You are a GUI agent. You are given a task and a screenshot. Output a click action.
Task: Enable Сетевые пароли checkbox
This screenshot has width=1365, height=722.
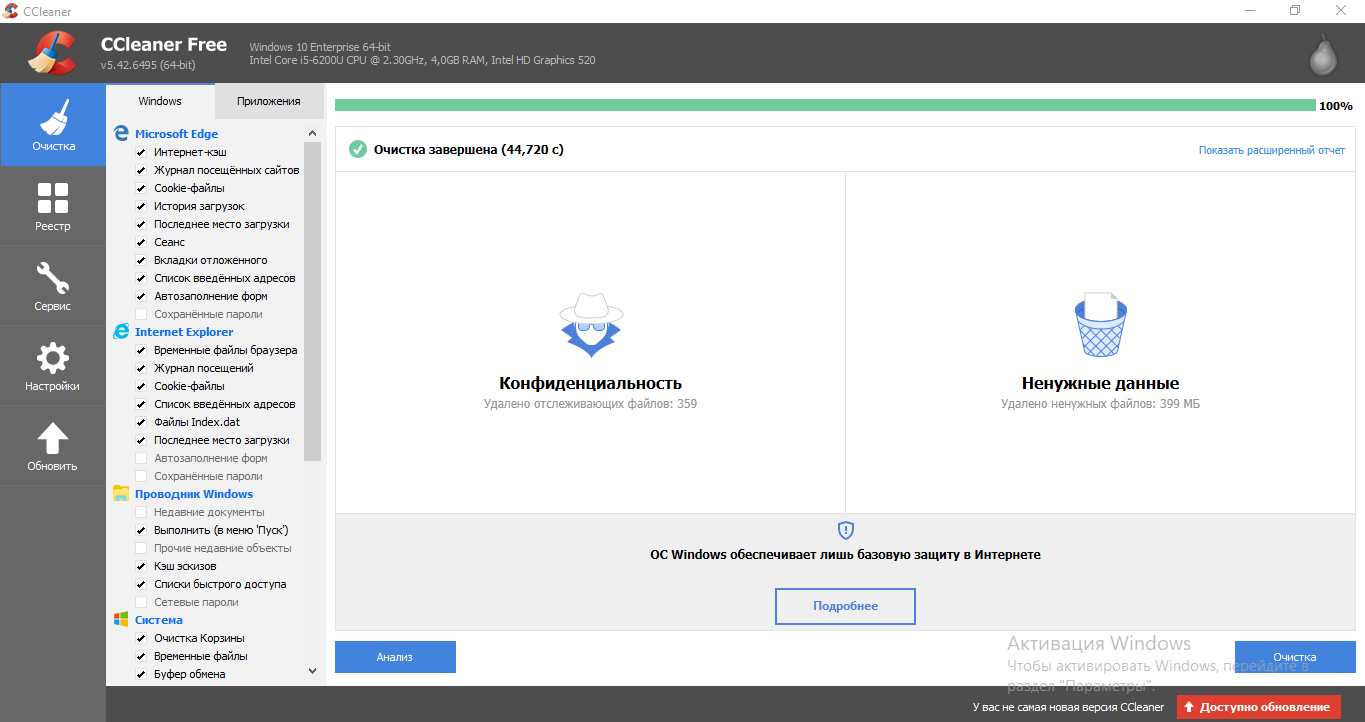[x=141, y=602]
